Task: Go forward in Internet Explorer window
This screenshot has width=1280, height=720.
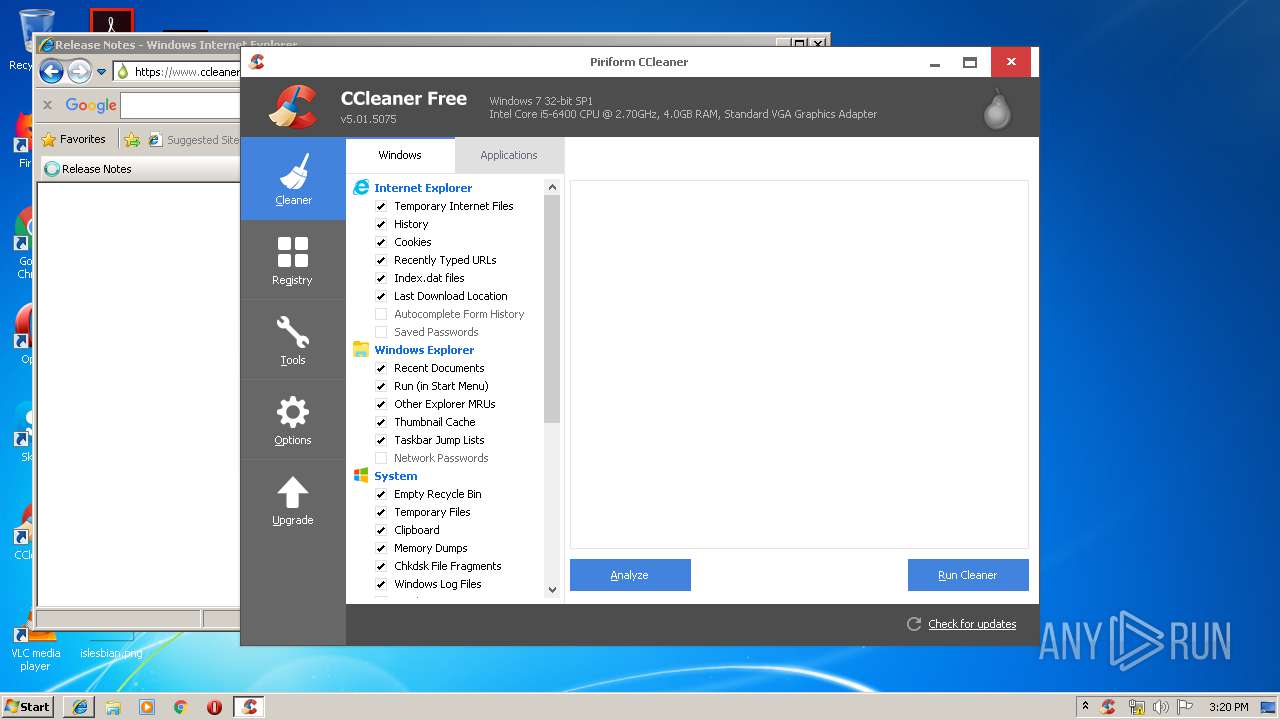Action: click(x=79, y=71)
